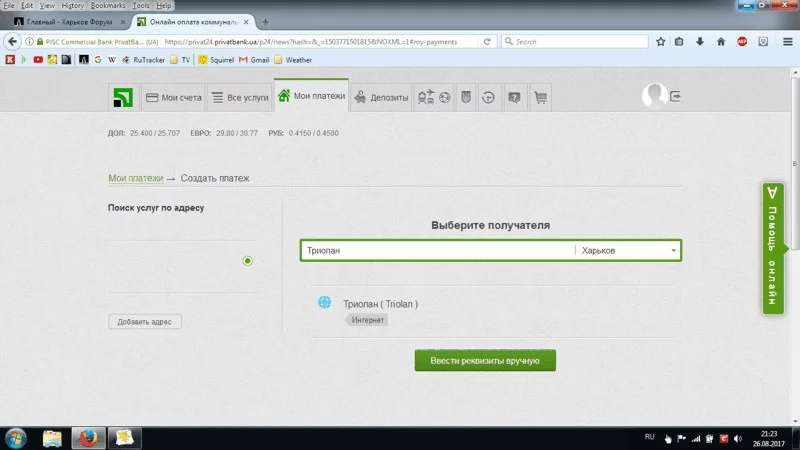Open the Bookmarks menu
This screenshot has height=450, width=800.
coord(108,5)
